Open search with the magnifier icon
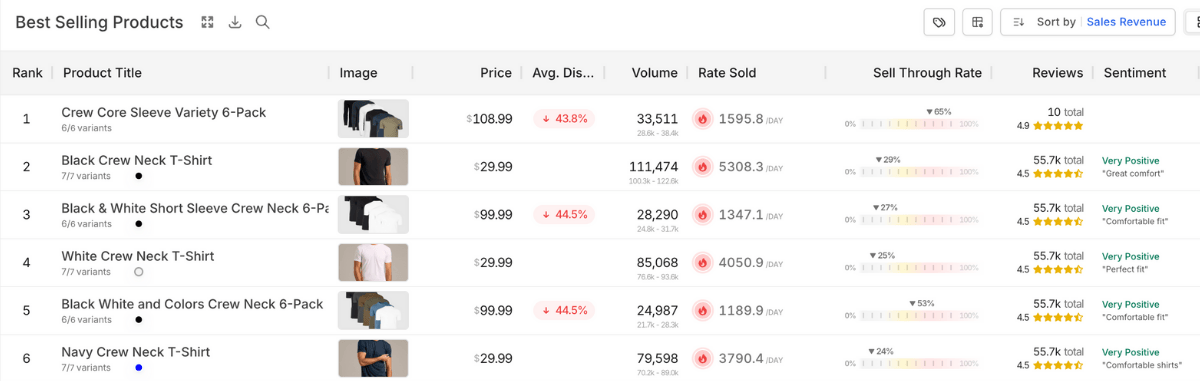Image resolution: width=1200 pixels, height=381 pixels. pyautogui.click(x=263, y=22)
